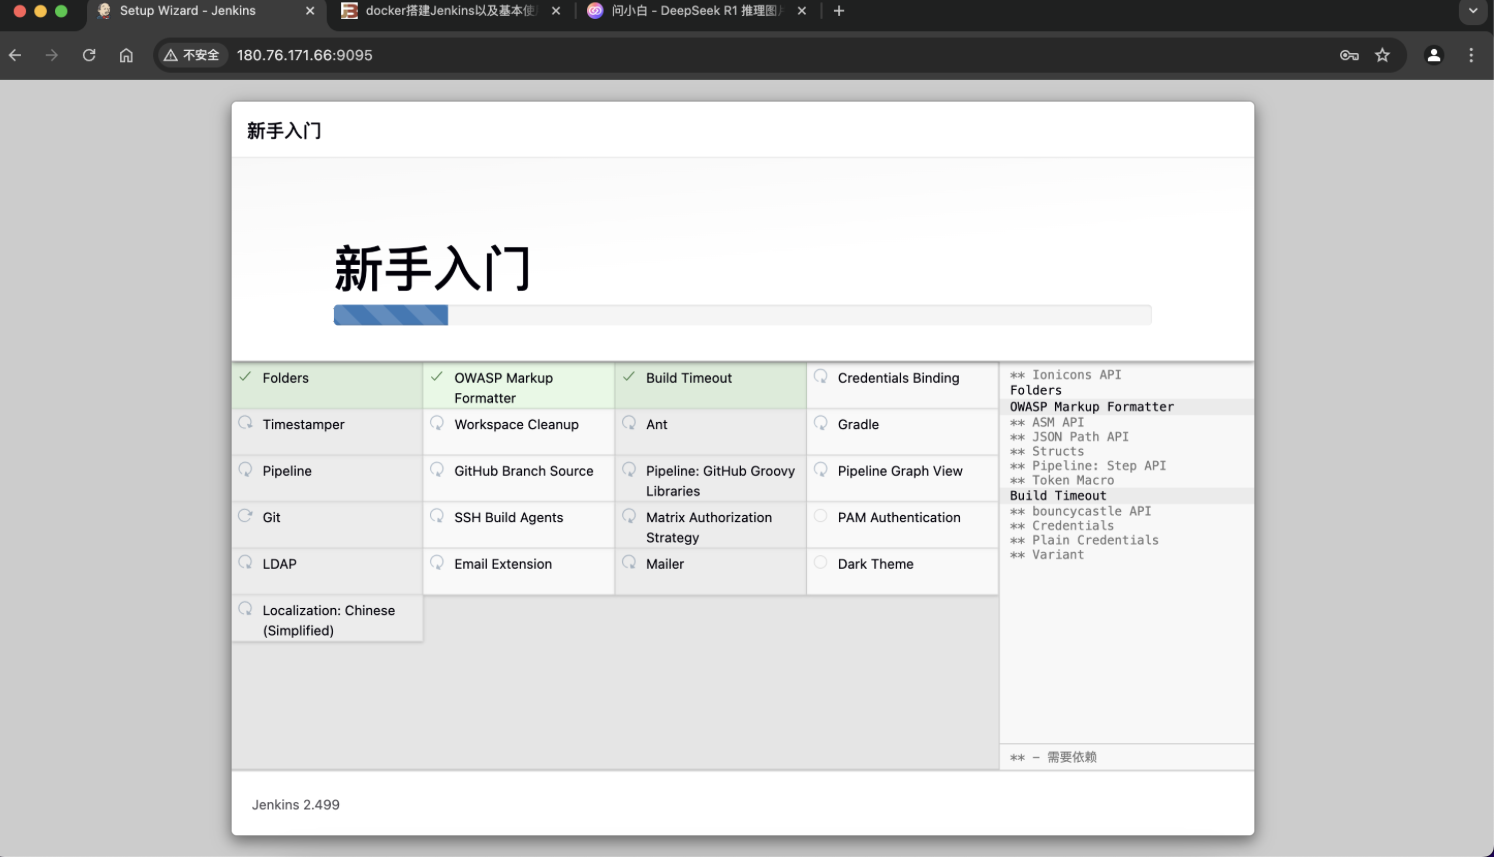Screen dimensions: 1498x860
Task: Click the pending icon beside Gradle
Action: (x=823, y=424)
